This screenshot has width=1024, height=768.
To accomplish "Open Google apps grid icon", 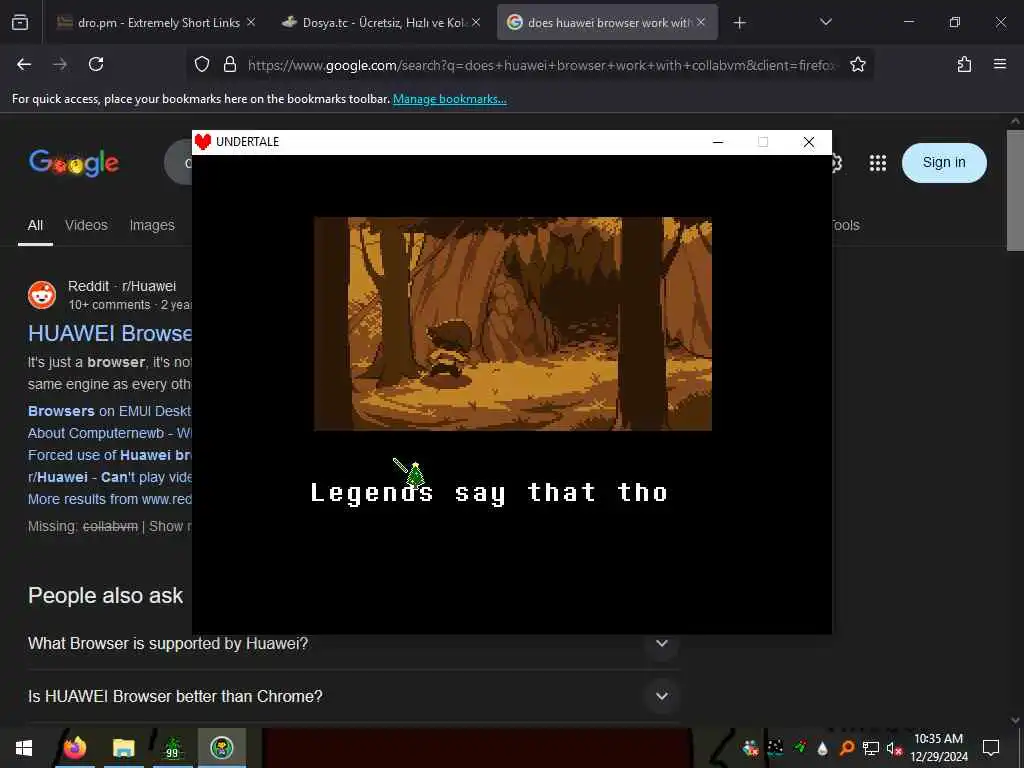I will pyautogui.click(x=878, y=163).
